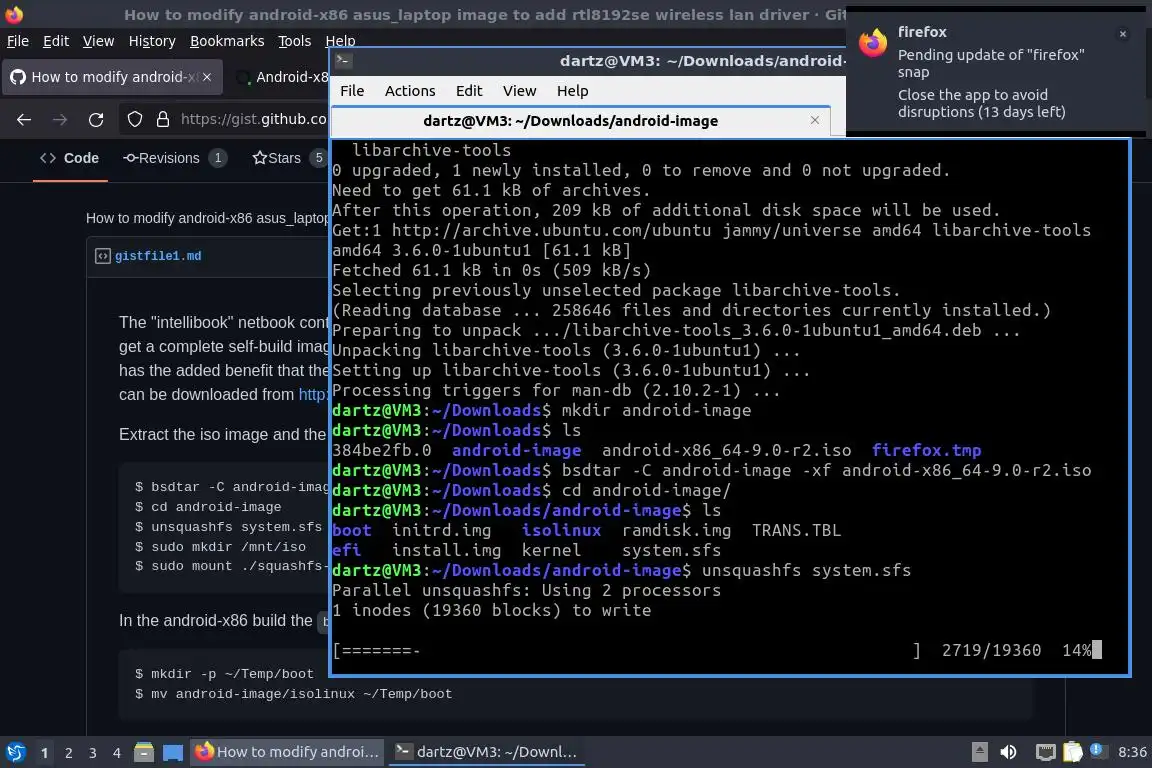1152x768 pixels.
Task: Reload the current Firefox page
Action: [x=96, y=120]
